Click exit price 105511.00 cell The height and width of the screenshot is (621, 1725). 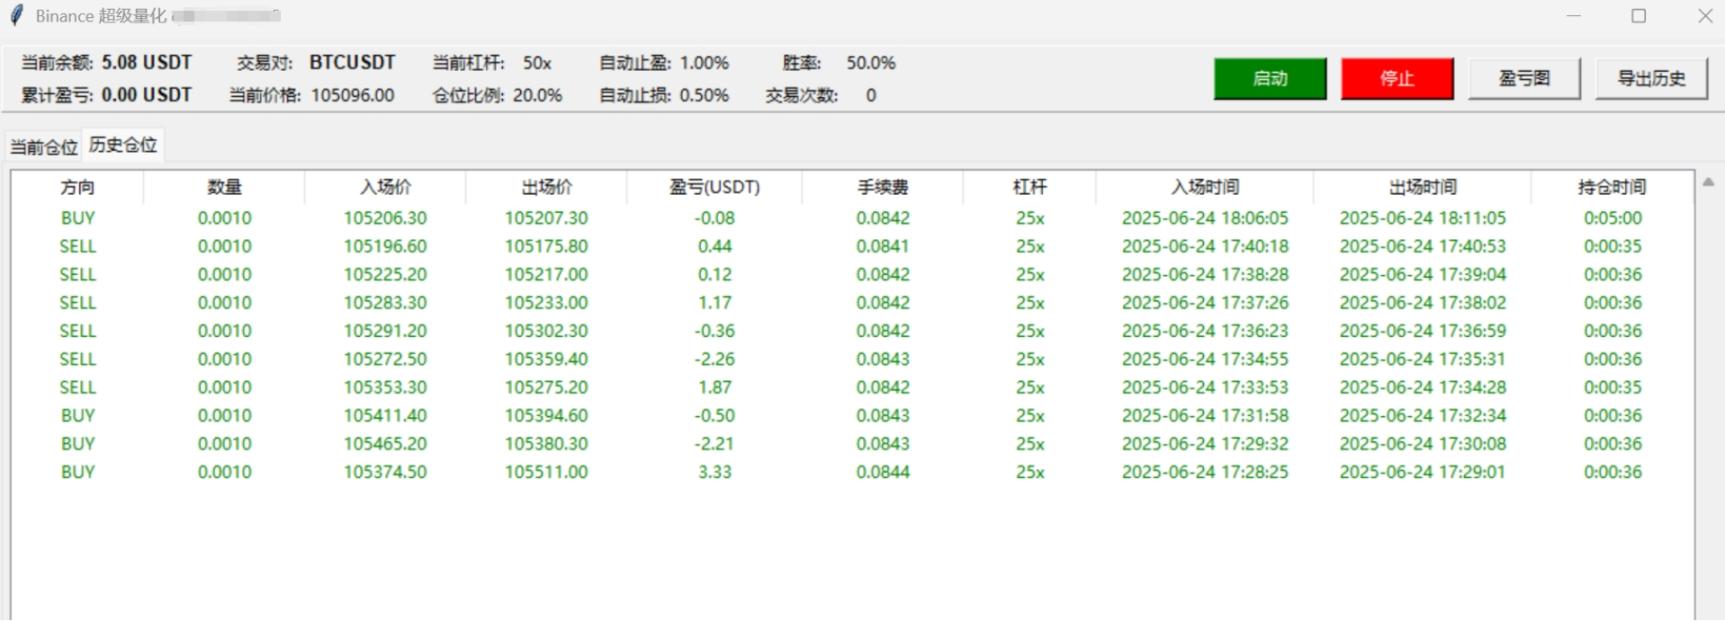(x=546, y=472)
